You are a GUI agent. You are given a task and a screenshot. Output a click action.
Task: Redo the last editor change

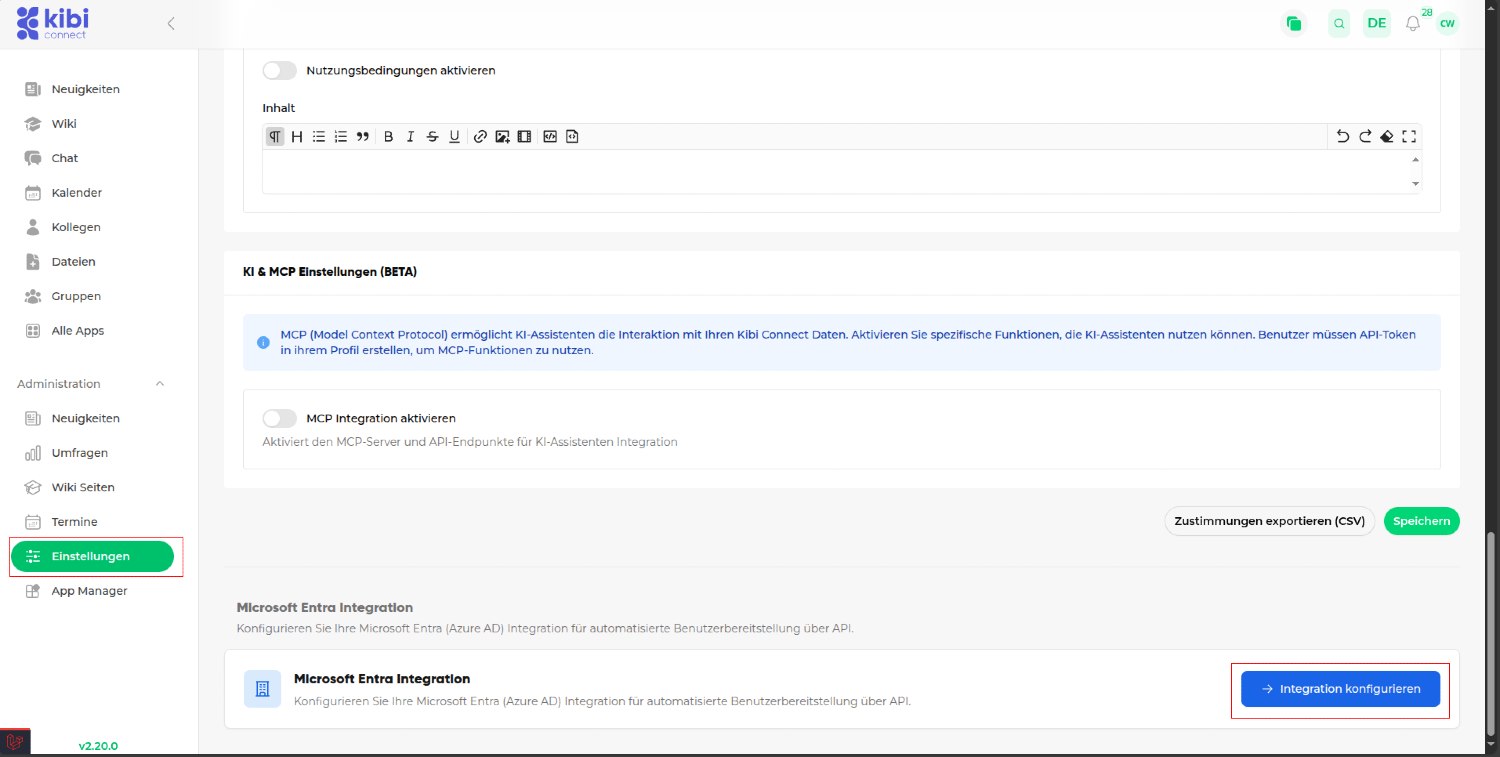click(1365, 137)
